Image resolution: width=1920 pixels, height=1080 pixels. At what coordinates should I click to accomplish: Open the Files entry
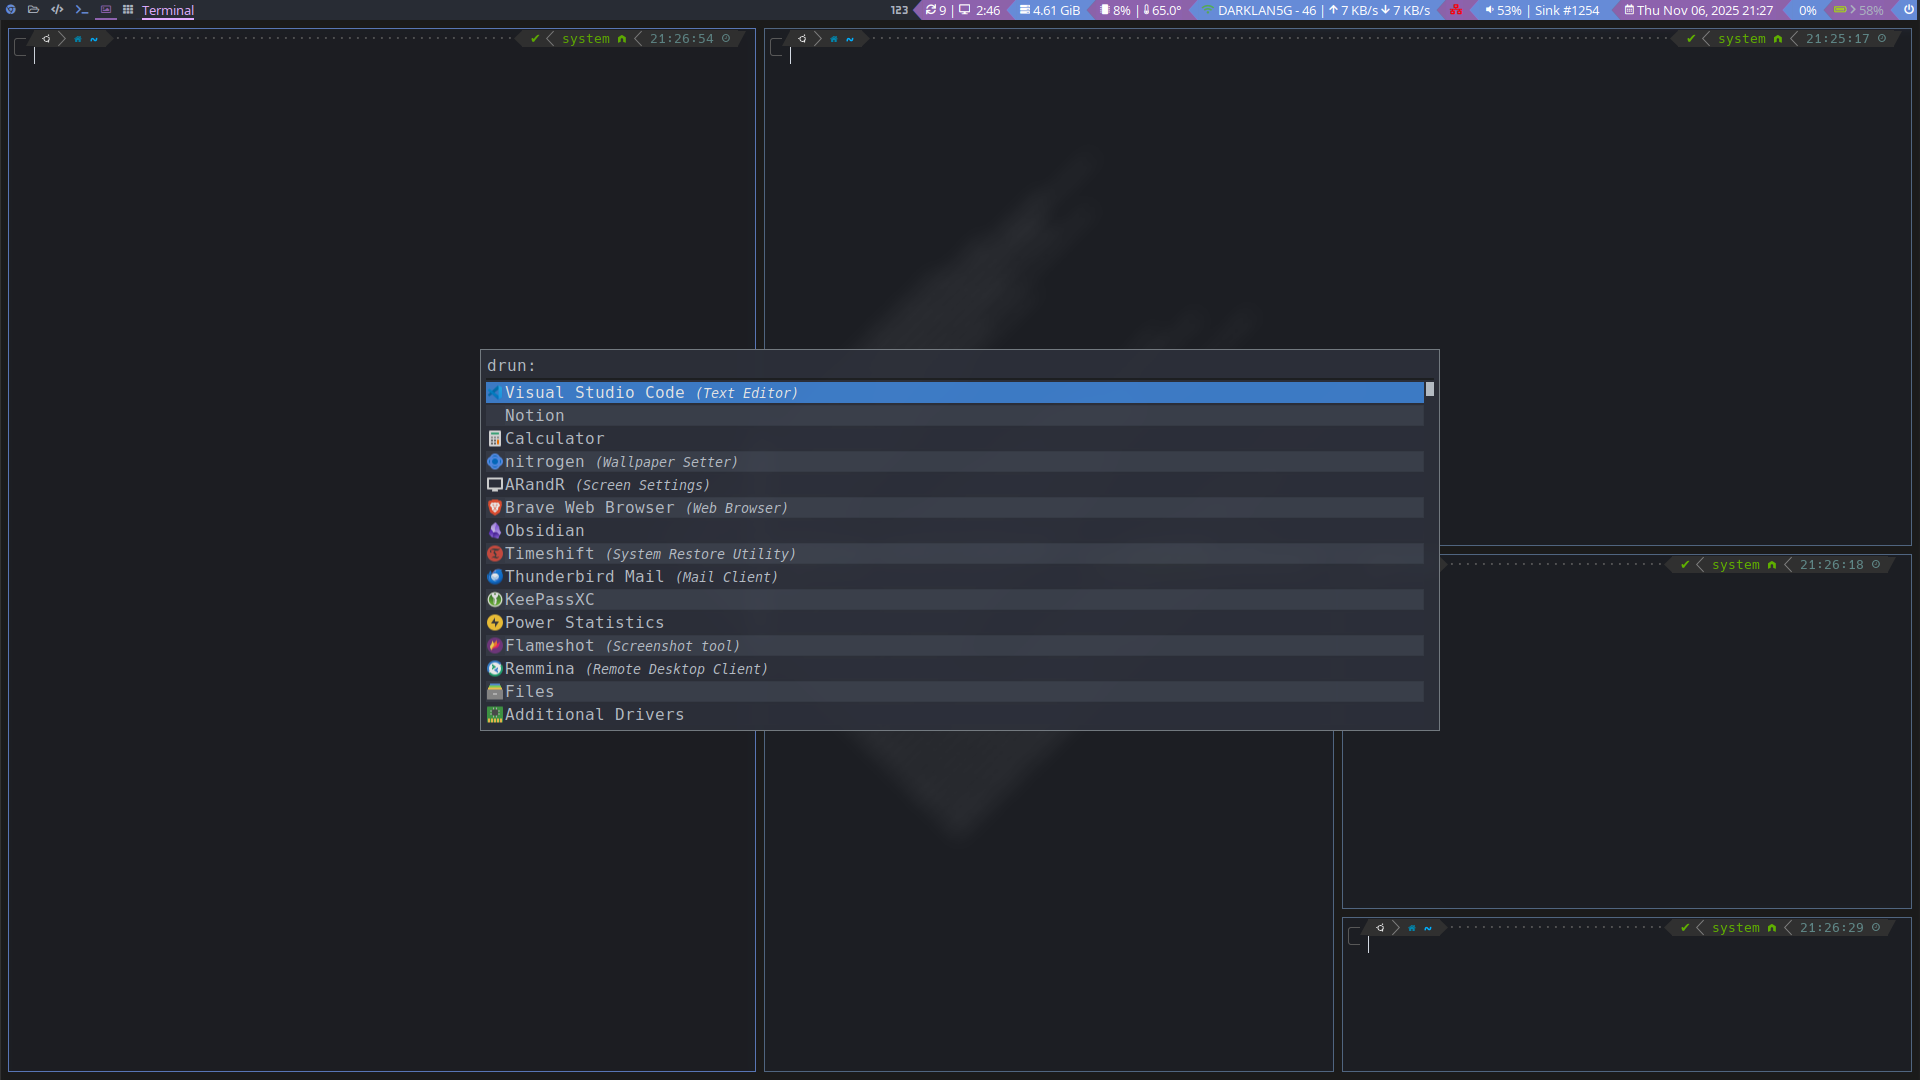(529, 692)
